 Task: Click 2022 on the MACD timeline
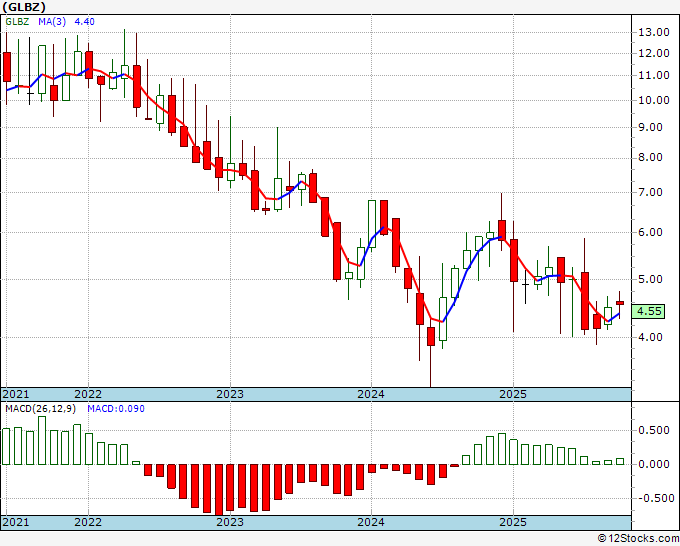(x=88, y=522)
